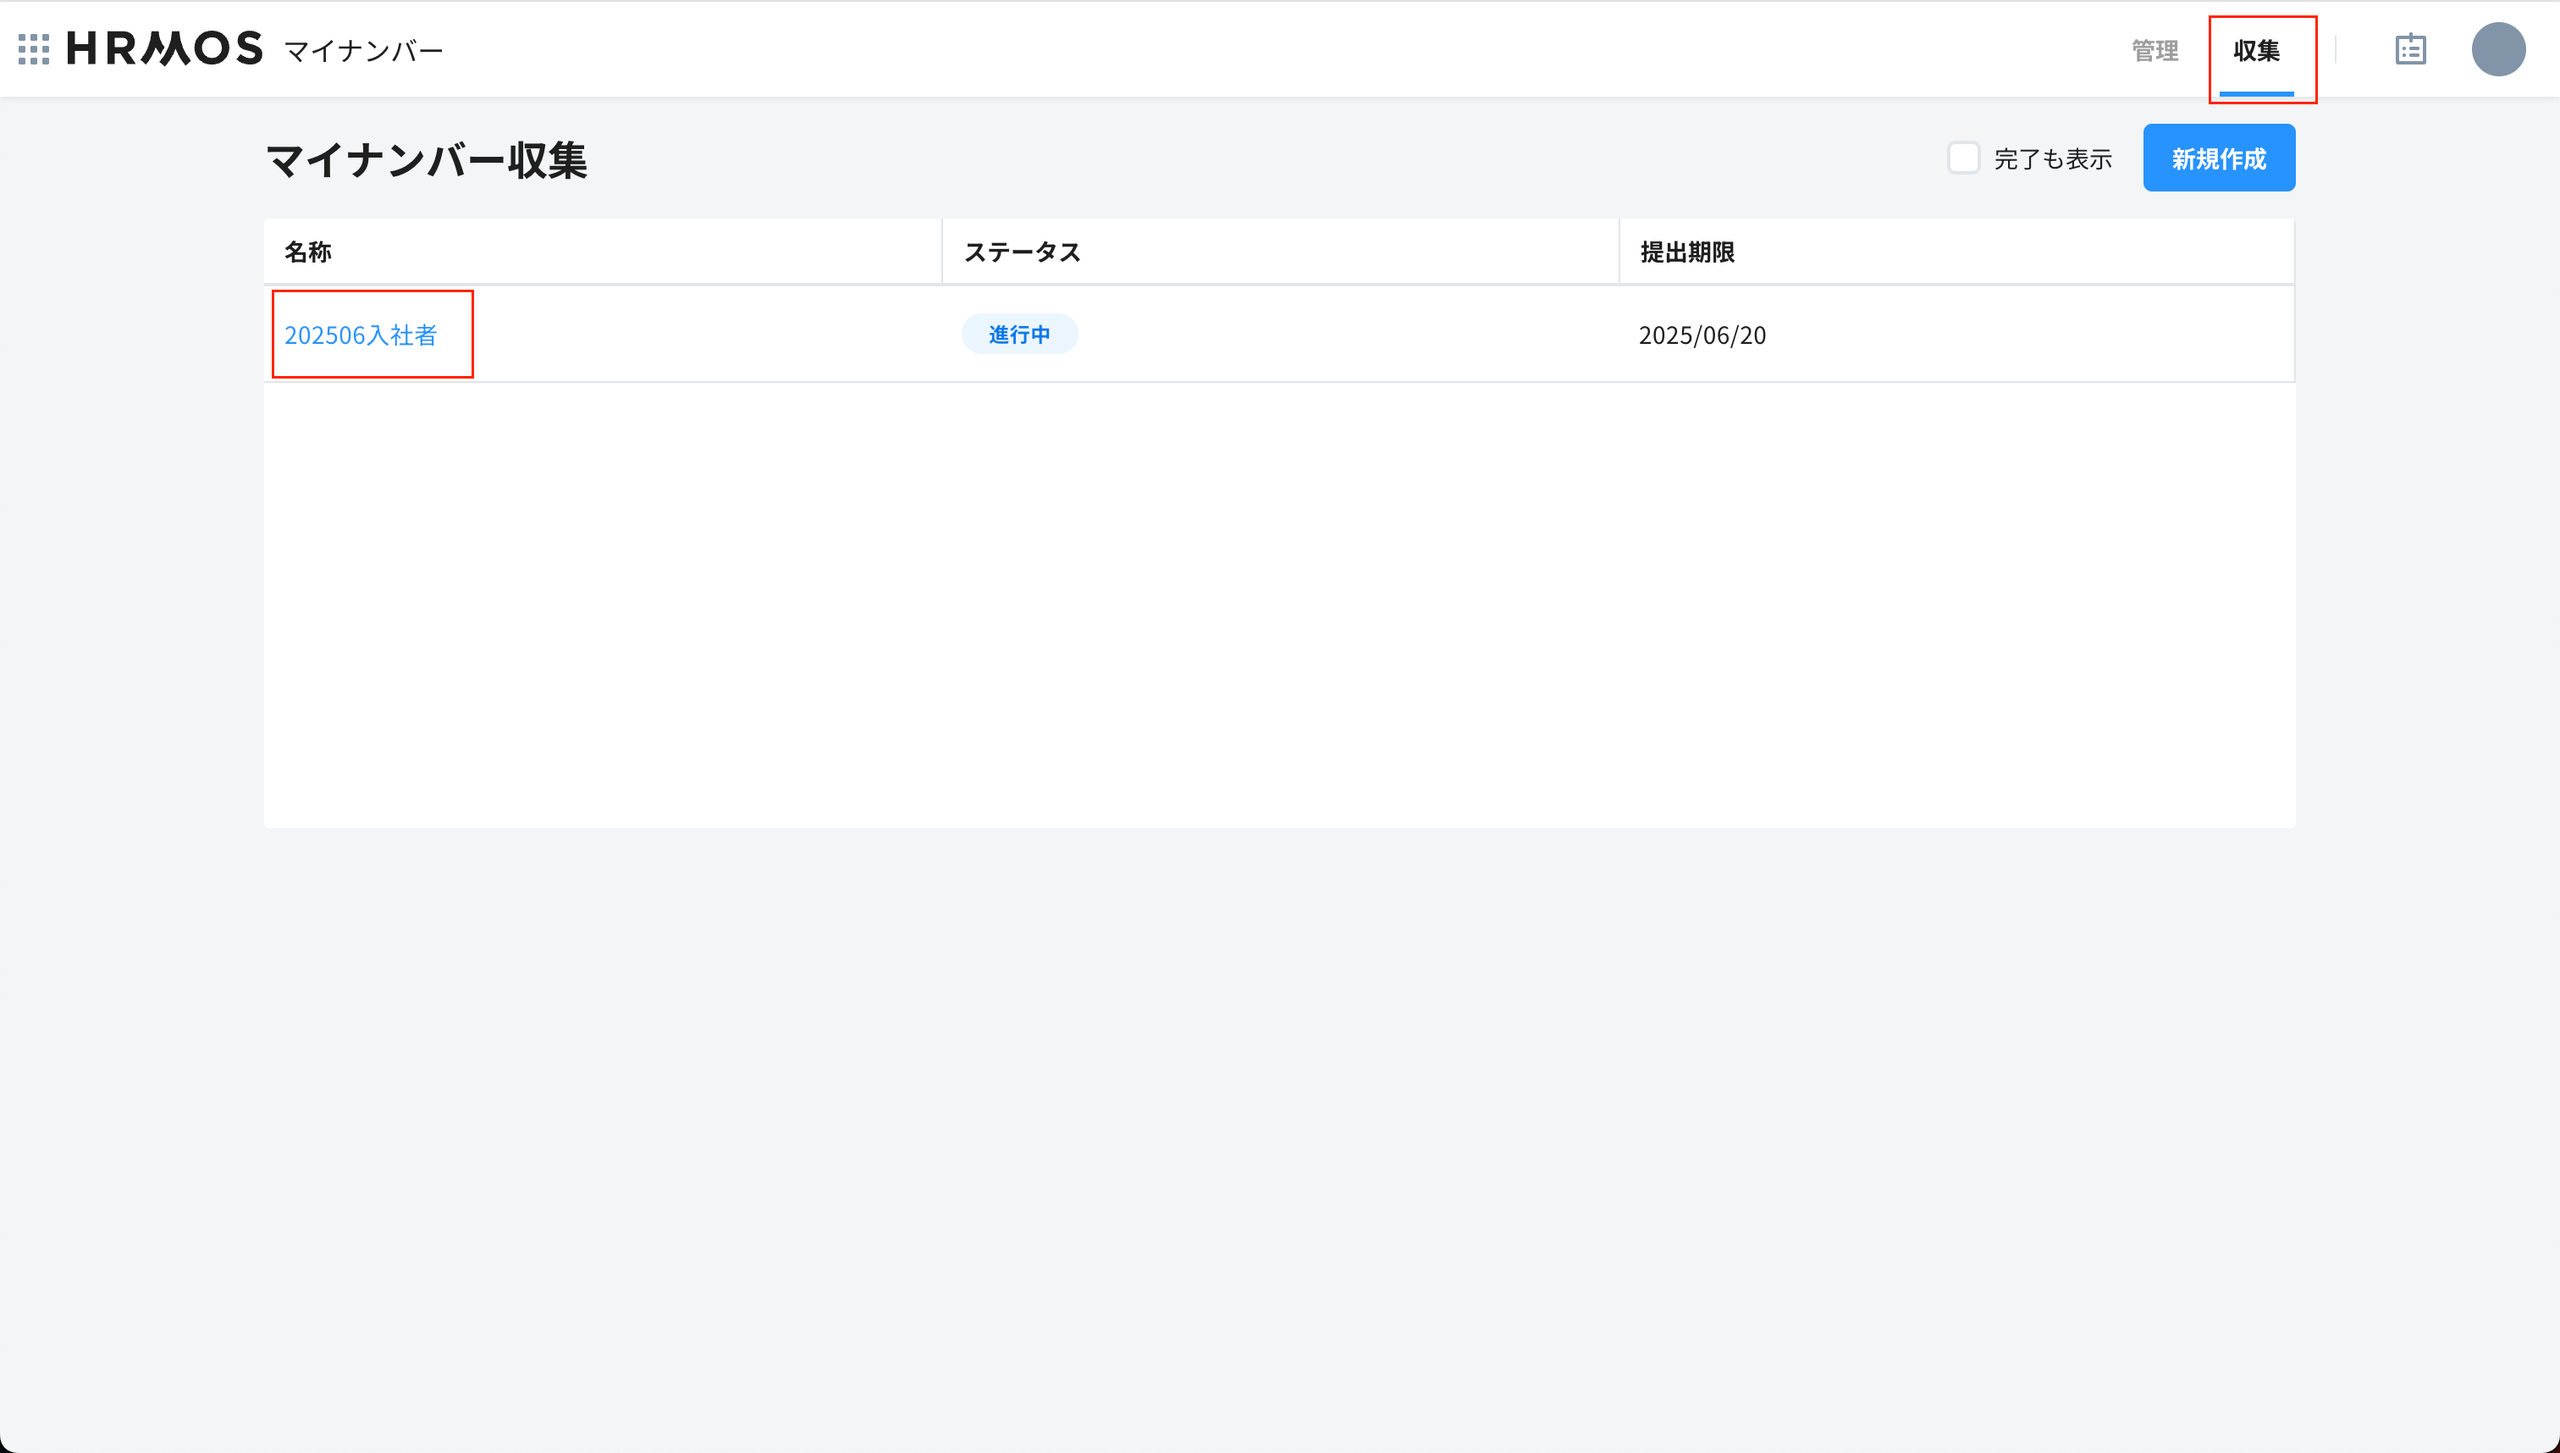Click the 進行中 status badge

click(1019, 334)
